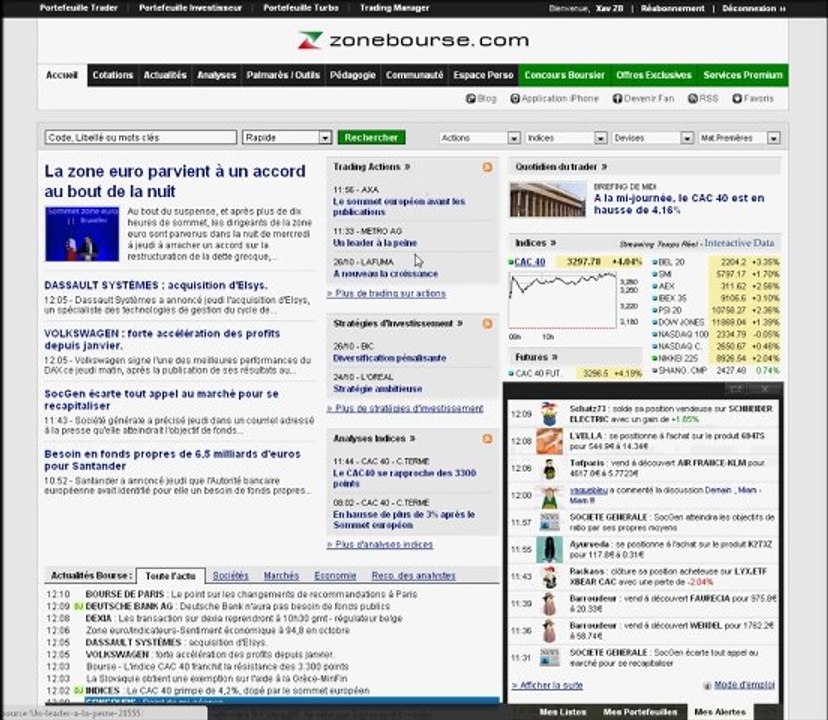Open the CAC 40 index link

point(529,262)
